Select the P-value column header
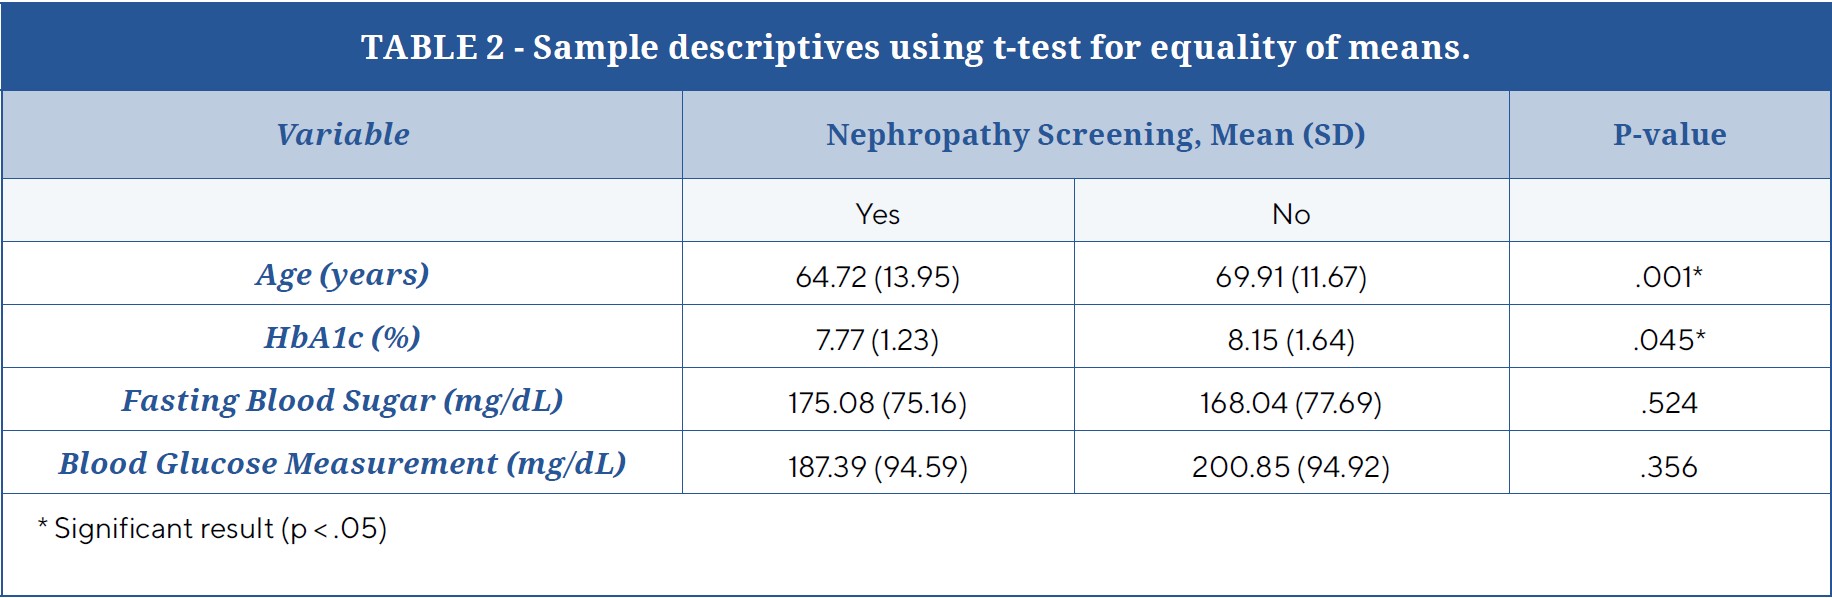The height and width of the screenshot is (598, 1832). tap(1669, 134)
